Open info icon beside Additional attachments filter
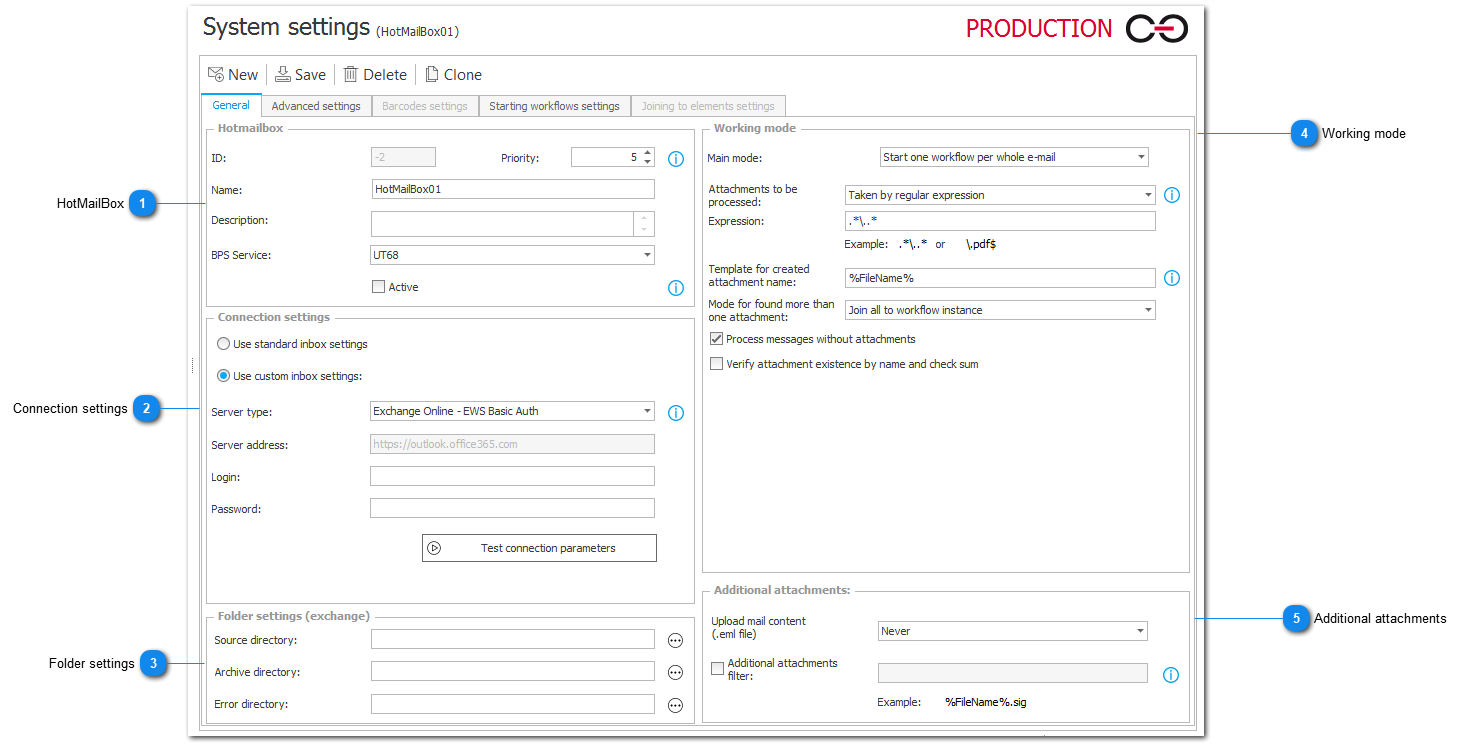The height and width of the screenshot is (746, 1464). pos(1171,675)
